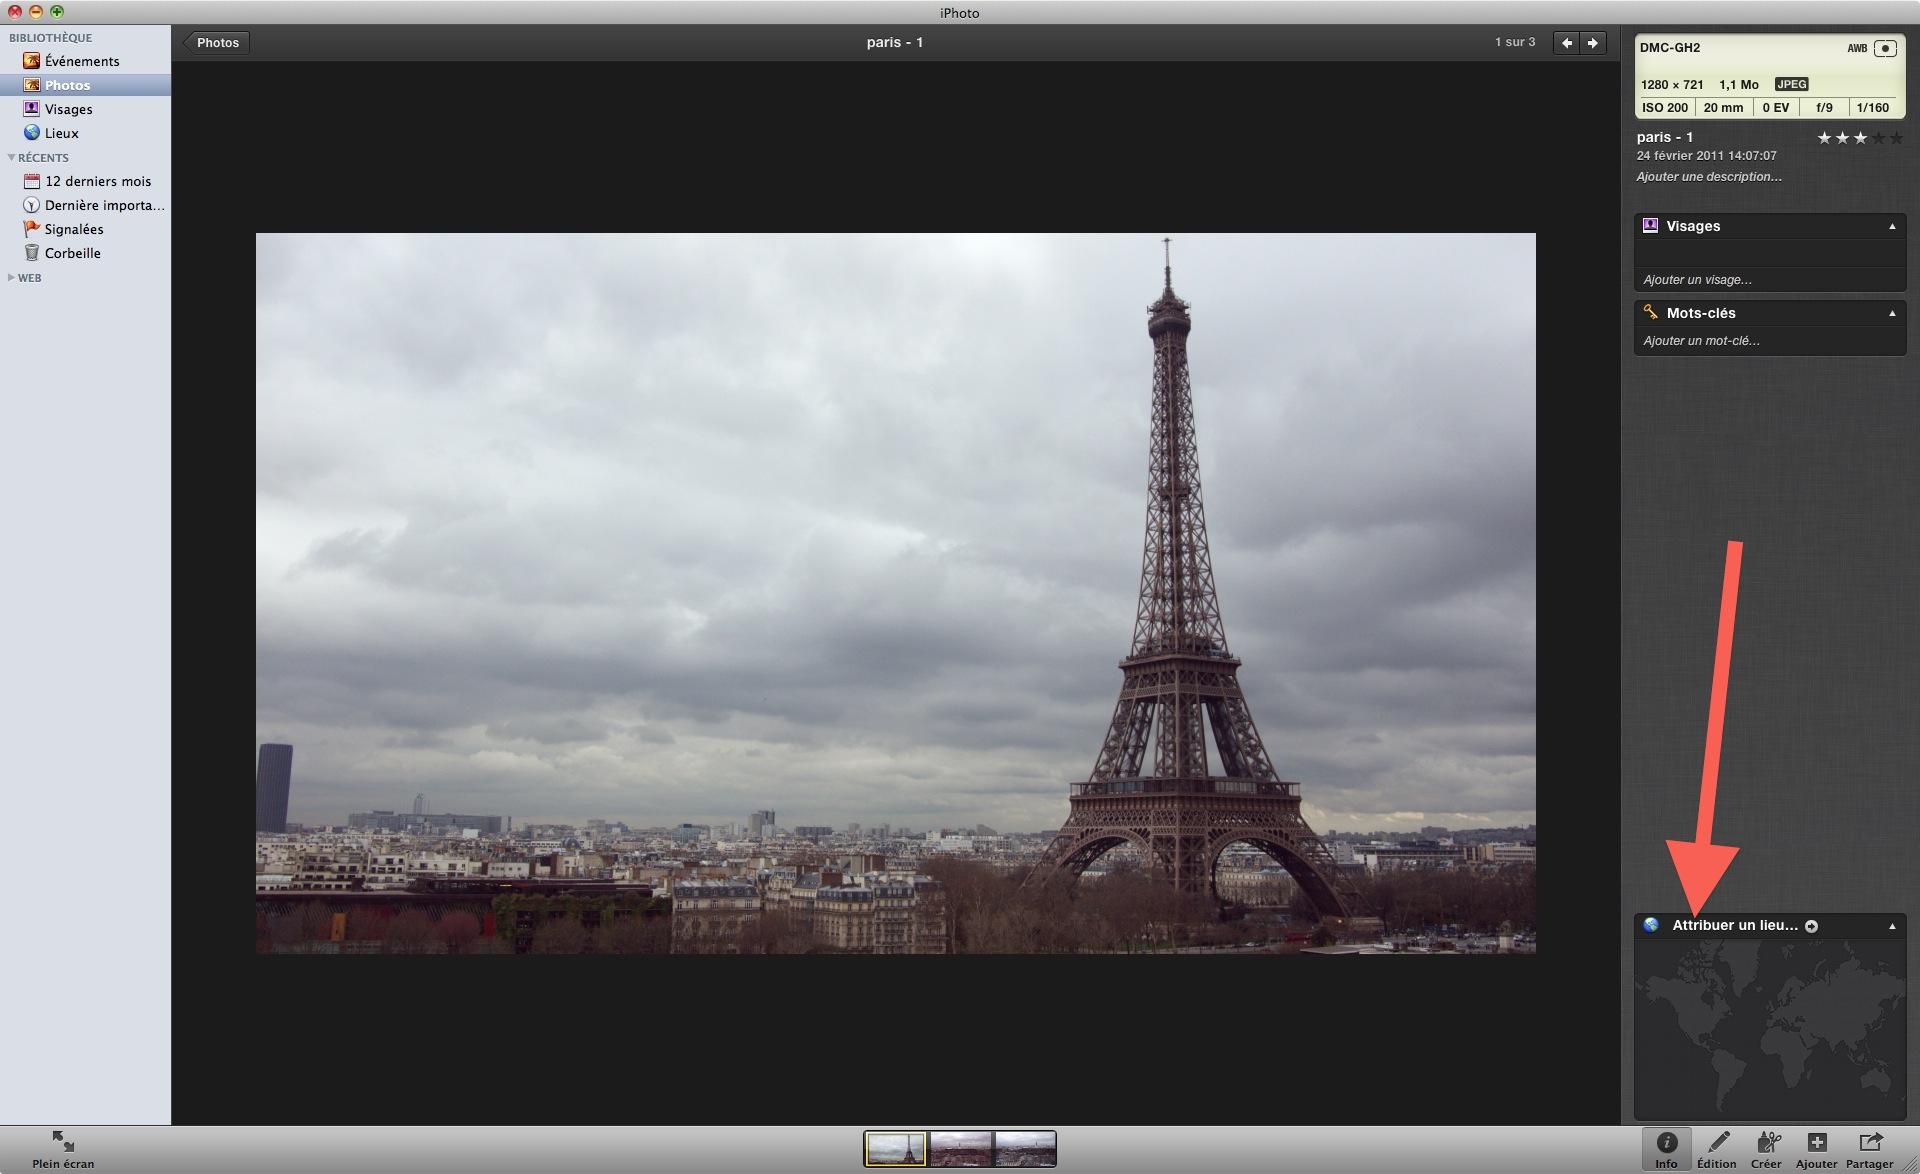The height and width of the screenshot is (1174, 1920).
Task: Select the second thumbnail in filmstrip
Action: 961,1149
